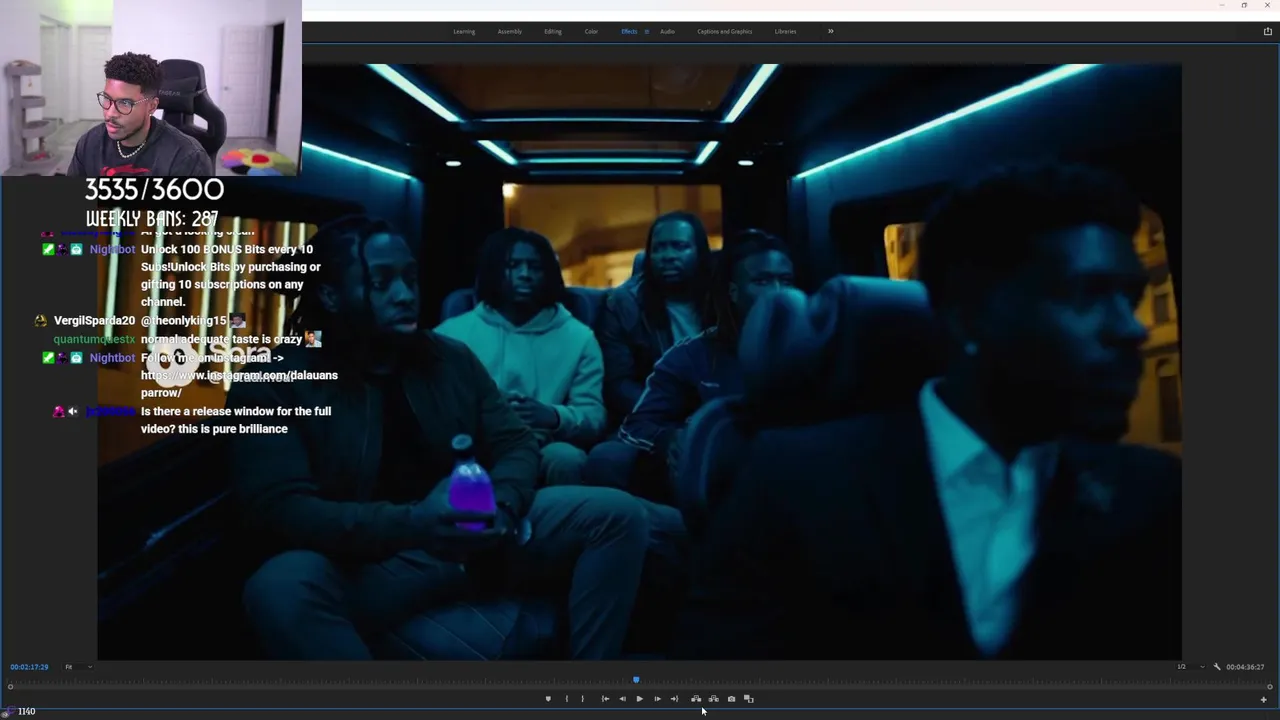Open the Effects workspace menu icon
This screenshot has width=1280, height=720.
(x=646, y=32)
